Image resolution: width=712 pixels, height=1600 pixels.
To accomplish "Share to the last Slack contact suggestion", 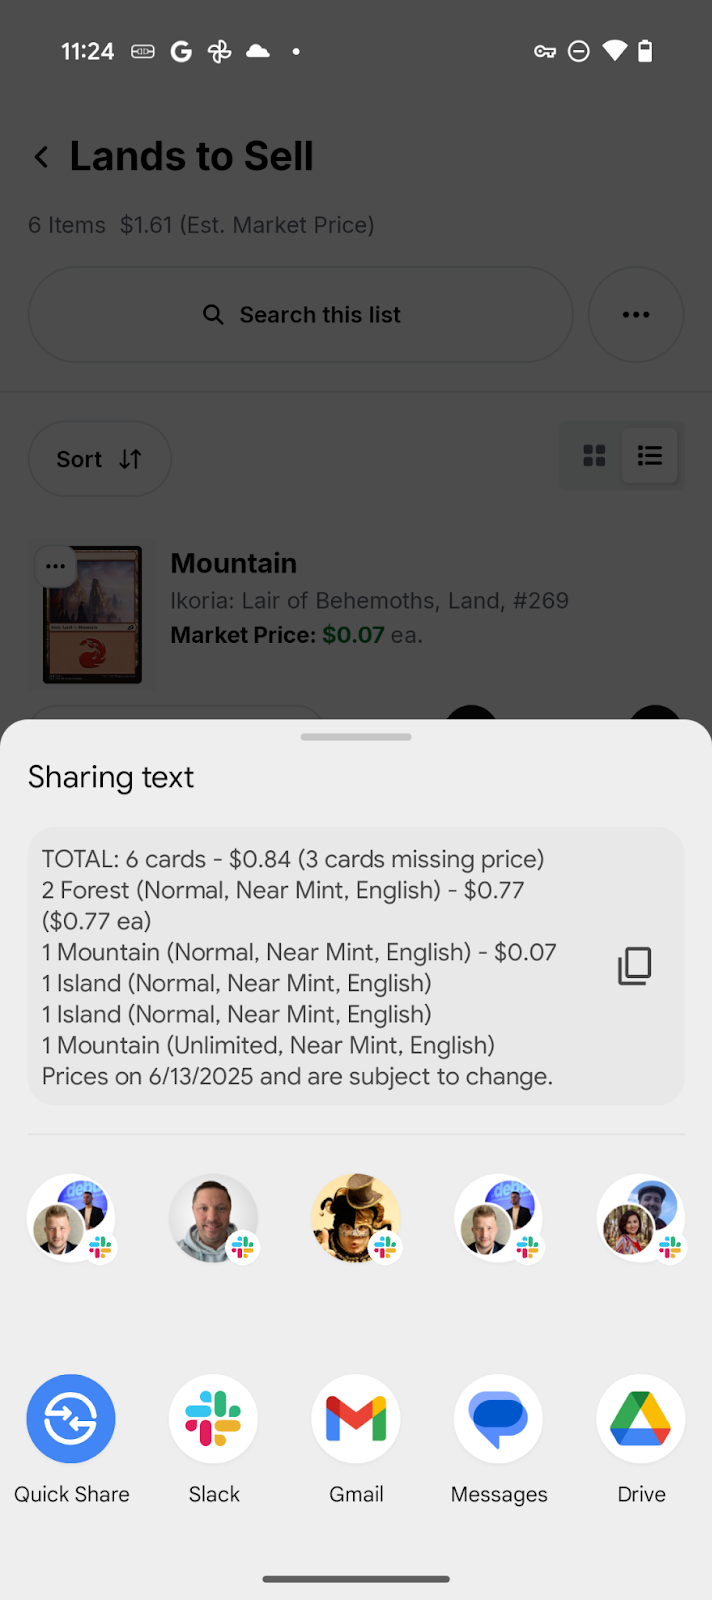I will pos(641,1218).
